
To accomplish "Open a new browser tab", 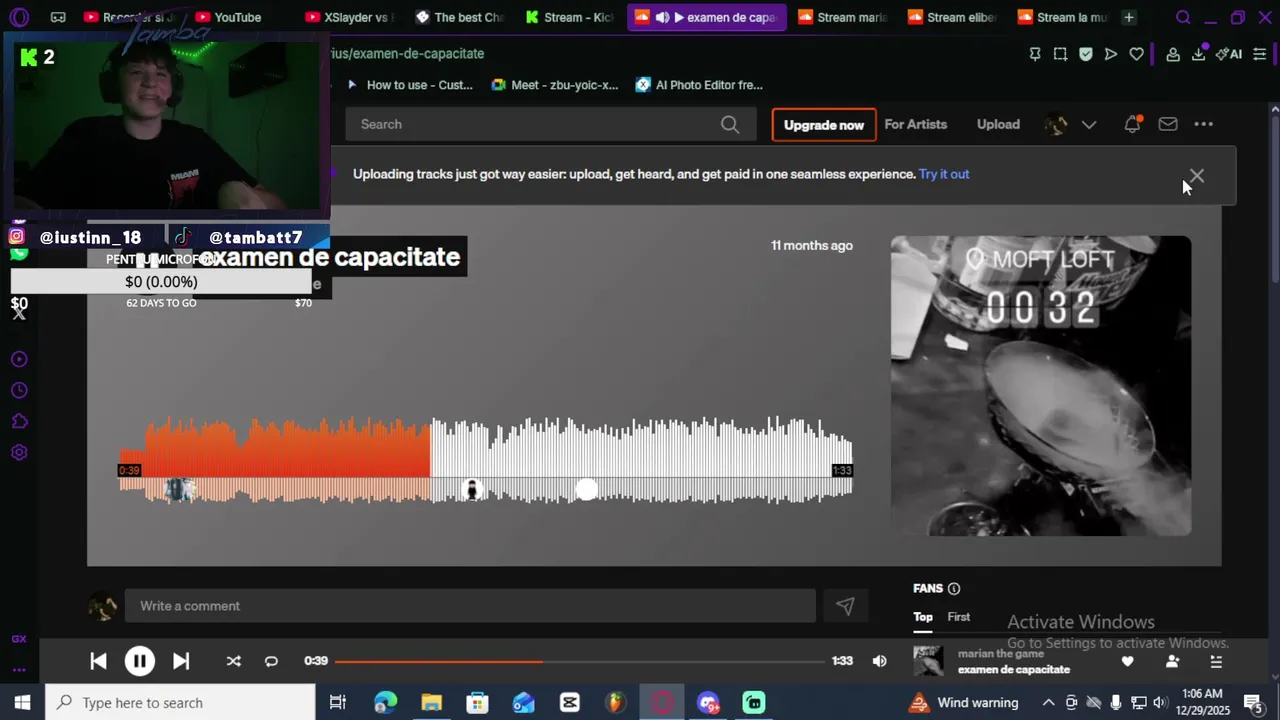I will click(1129, 17).
